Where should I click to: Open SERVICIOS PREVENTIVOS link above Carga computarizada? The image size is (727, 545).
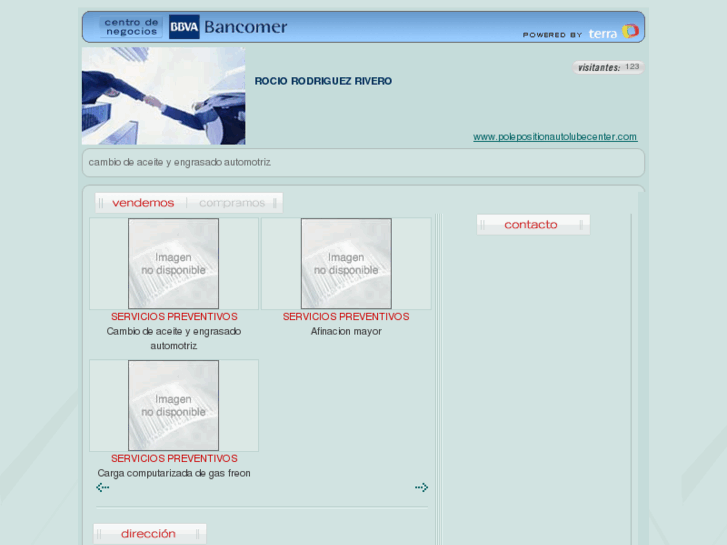[x=174, y=459]
